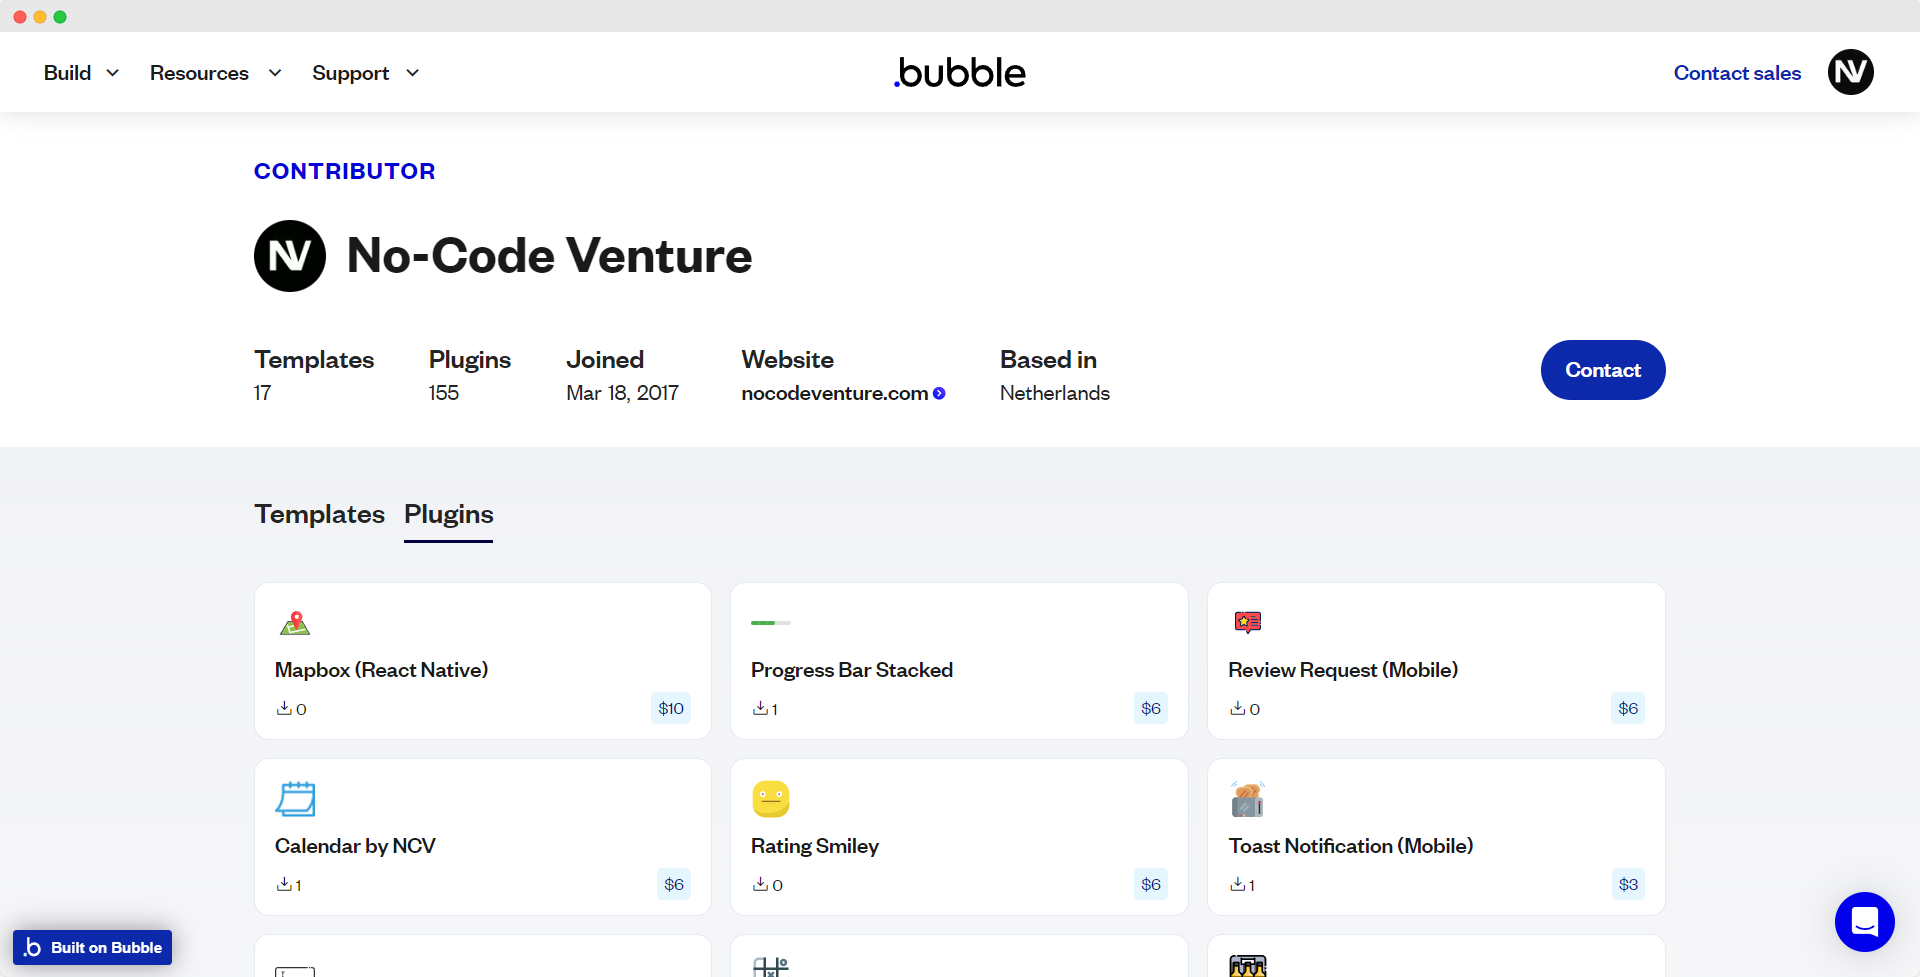The width and height of the screenshot is (1920, 977).
Task: Click the Progress Bar Stacked preview bar
Action: point(771,622)
